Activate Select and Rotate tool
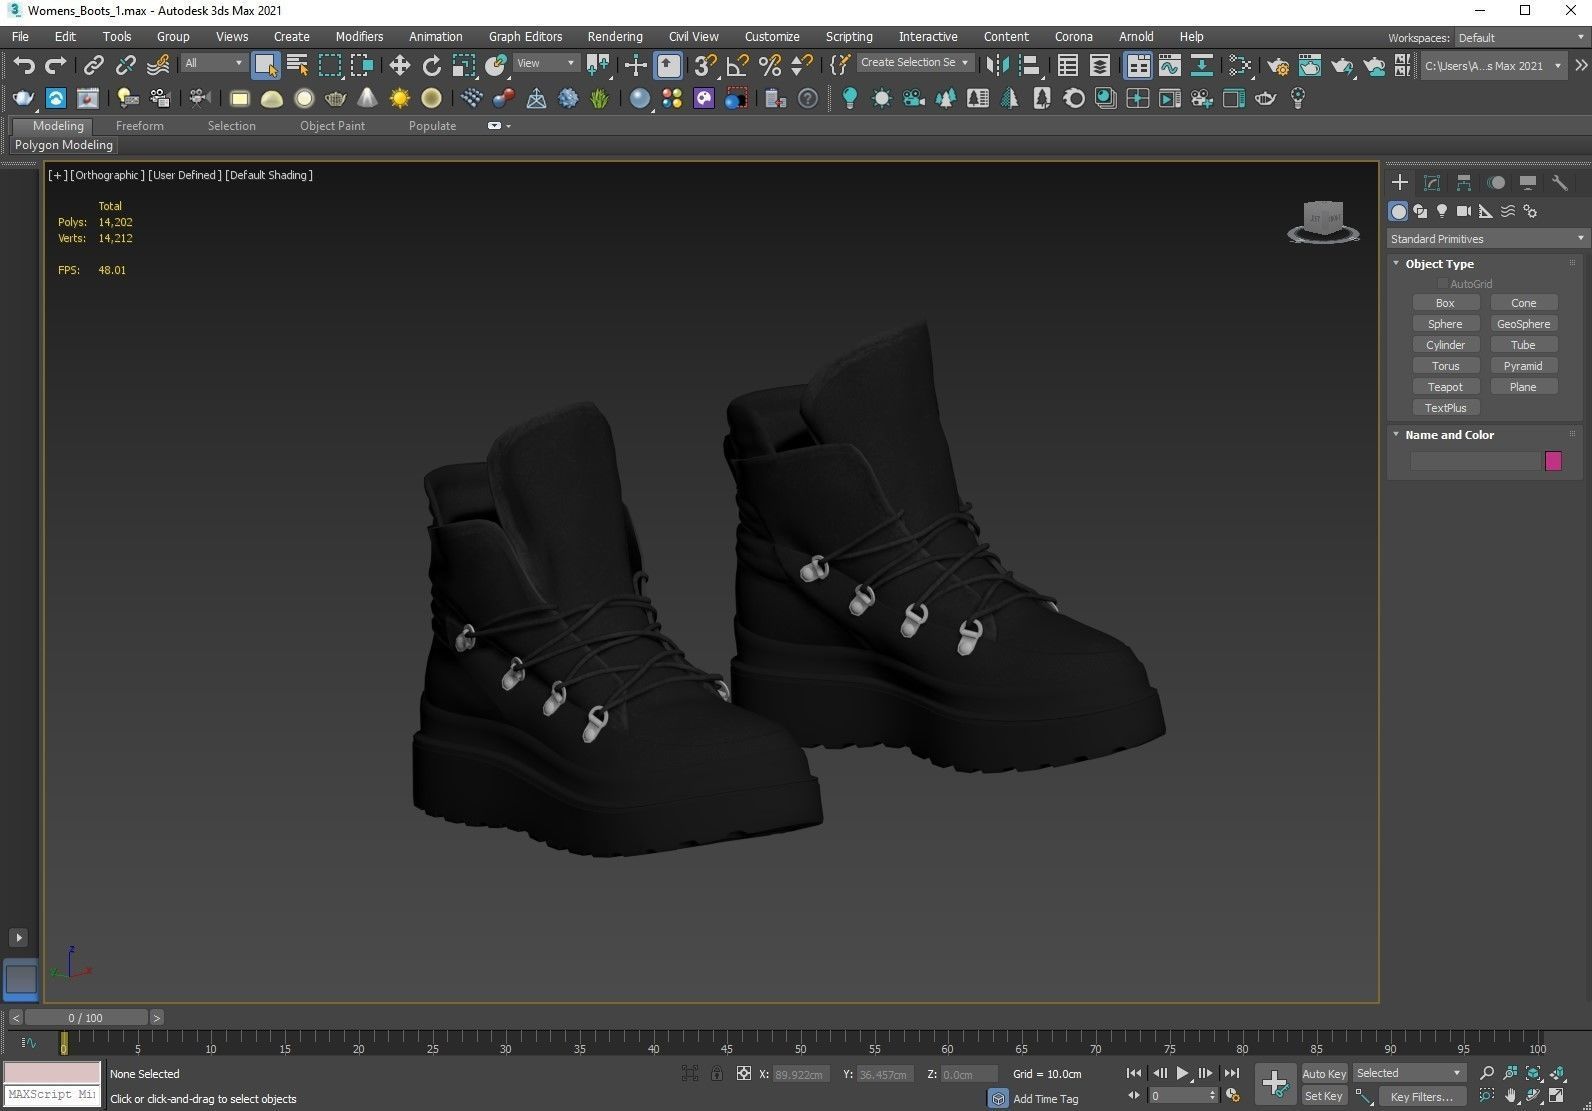This screenshot has width=1592, height=1111. tap(431, 66)
